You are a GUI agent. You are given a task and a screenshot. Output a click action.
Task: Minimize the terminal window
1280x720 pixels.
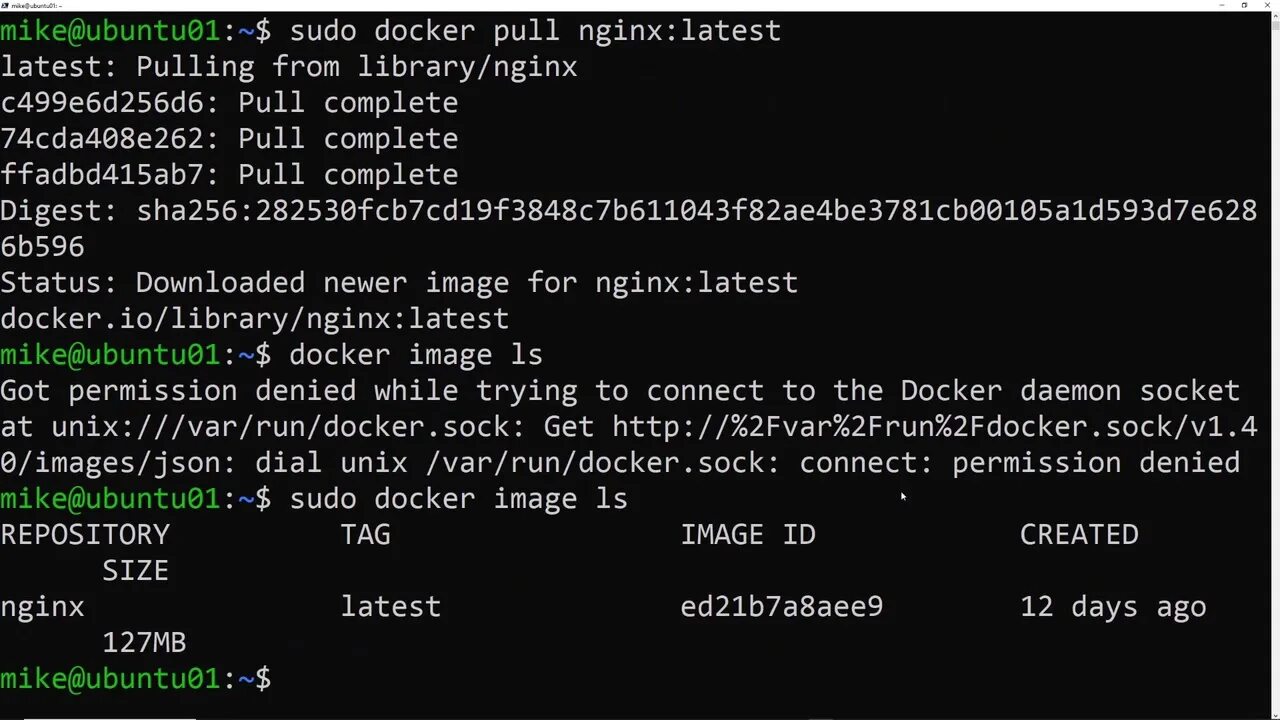tap(1222, 5)
